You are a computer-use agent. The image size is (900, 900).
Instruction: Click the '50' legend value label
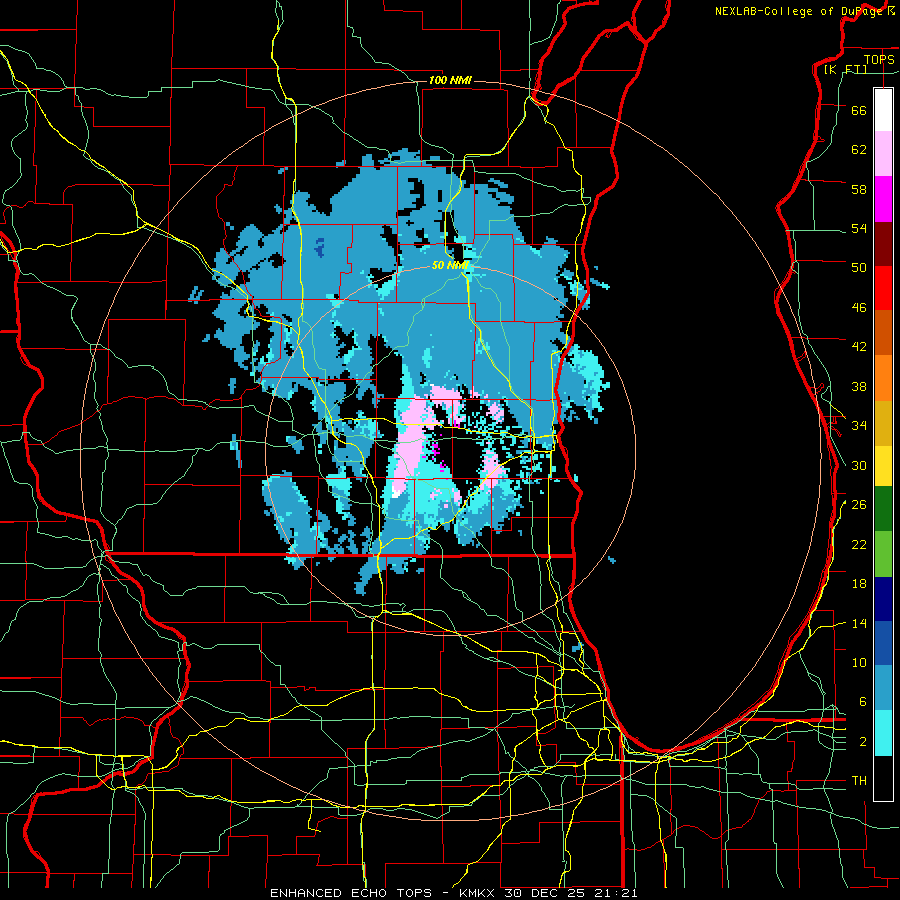pyautogui.click(x=859, y=267)
